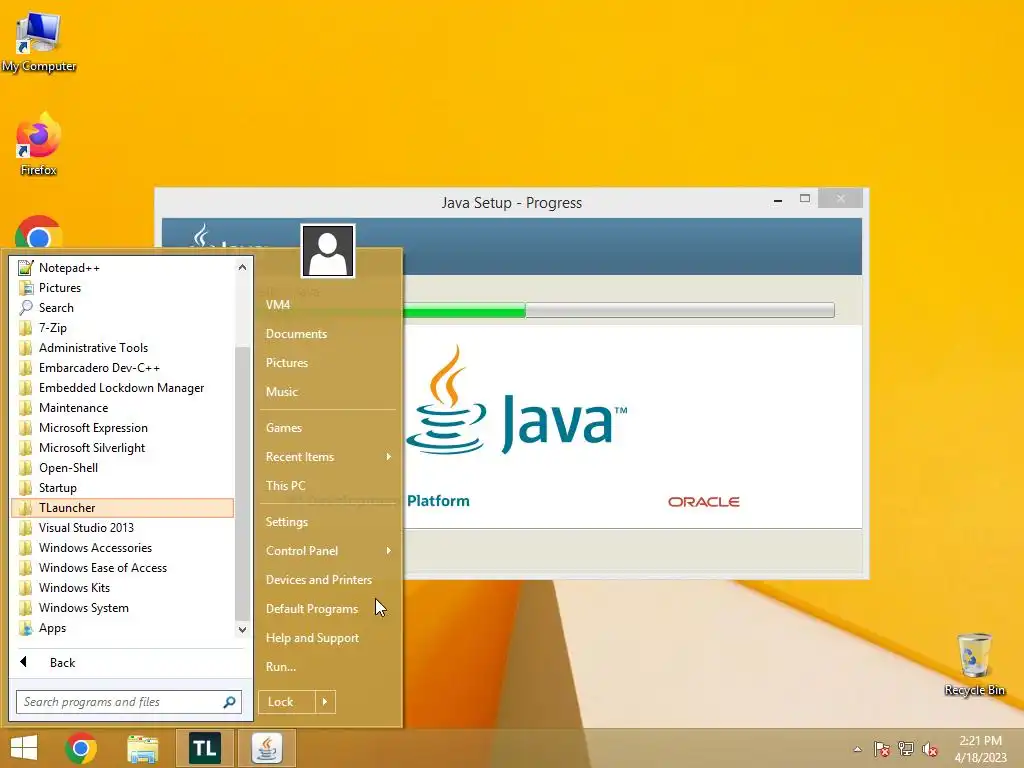
Task: Click the programs list scroll-down arrow
Action: click(x=242, y=630)
